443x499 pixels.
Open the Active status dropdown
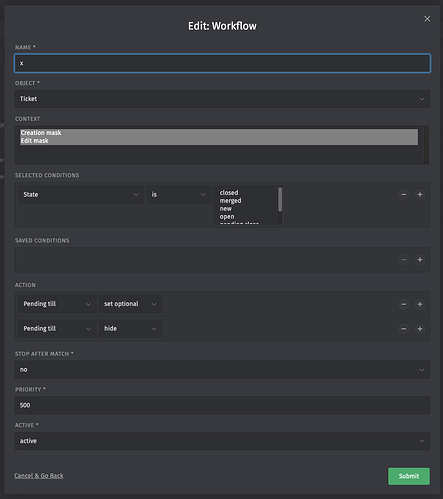[222, 441]
